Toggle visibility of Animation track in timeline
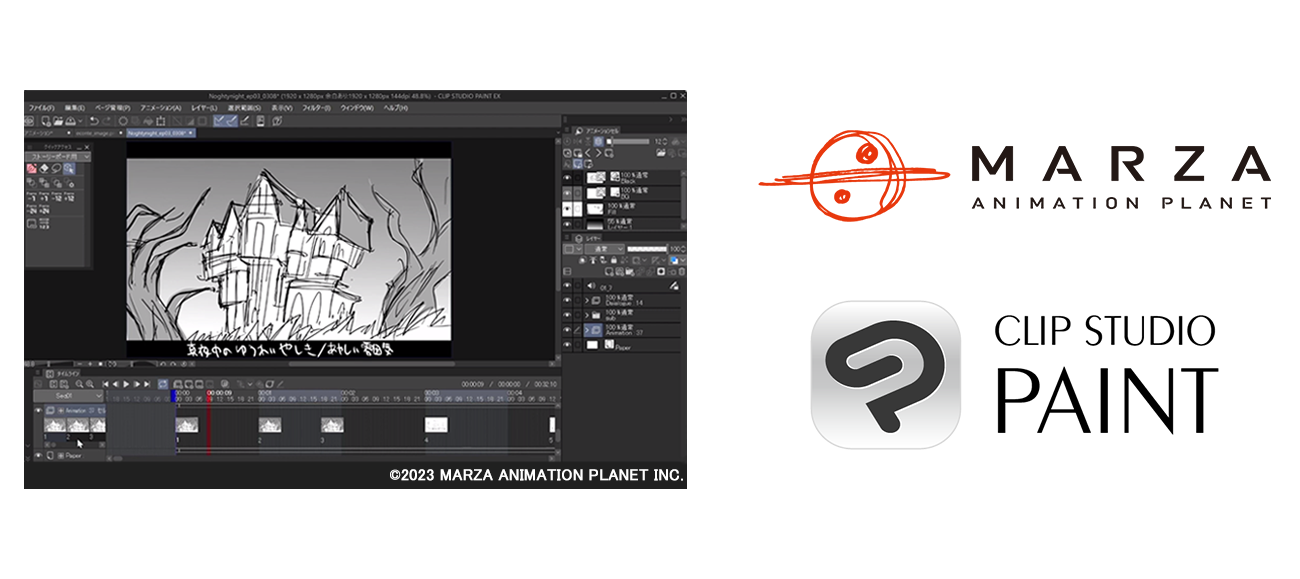 tap(38, 410)
